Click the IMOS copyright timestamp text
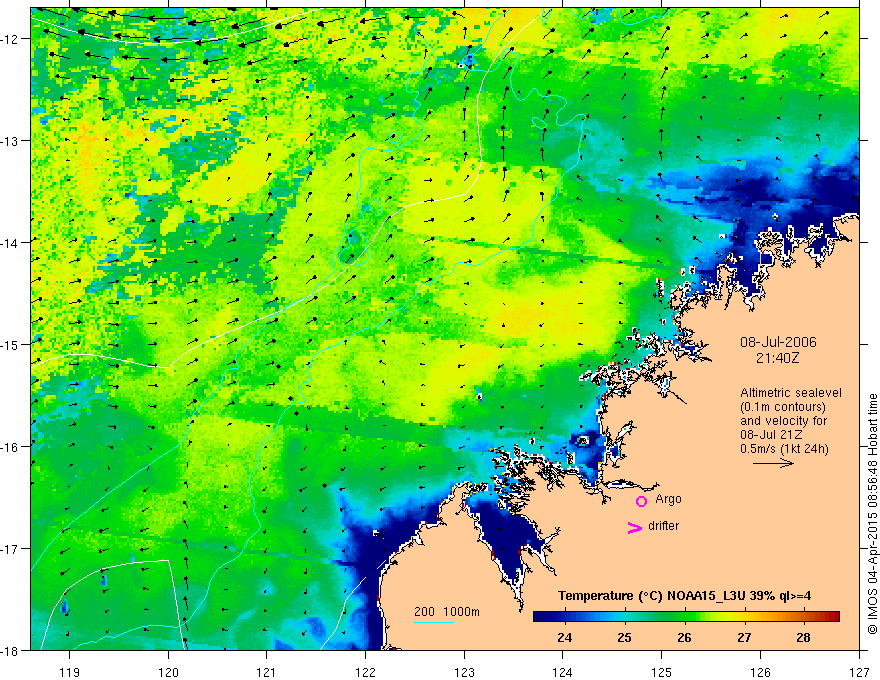This screenshot has height=680, width=880. coord(873,514)
